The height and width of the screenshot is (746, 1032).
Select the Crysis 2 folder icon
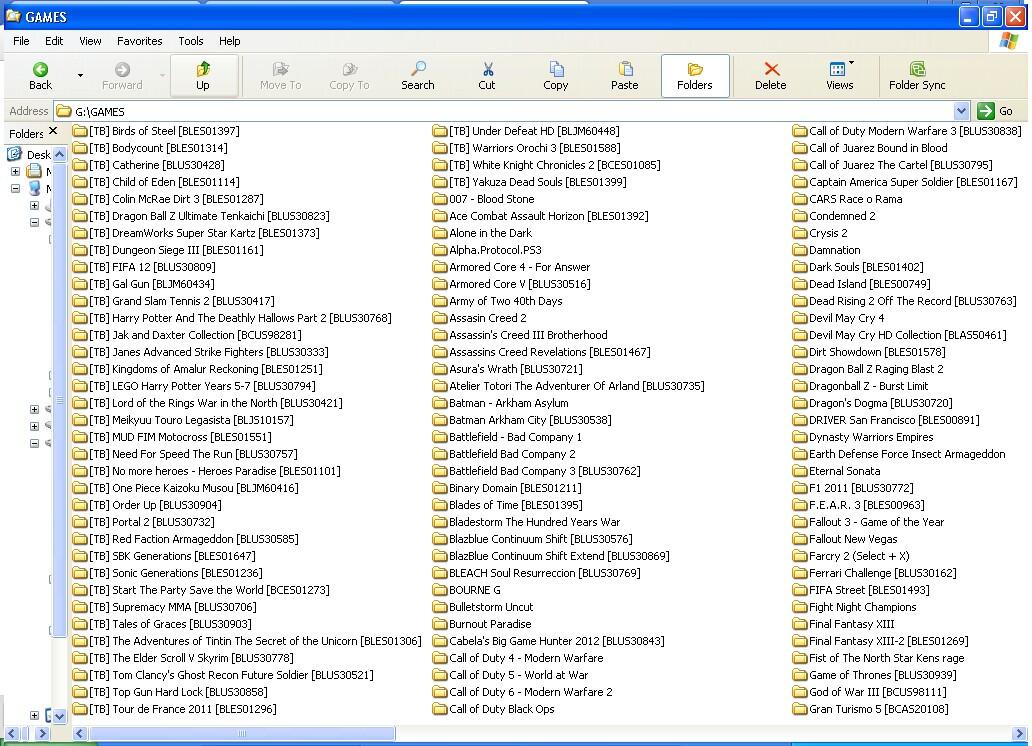click(x=800, y=233)
